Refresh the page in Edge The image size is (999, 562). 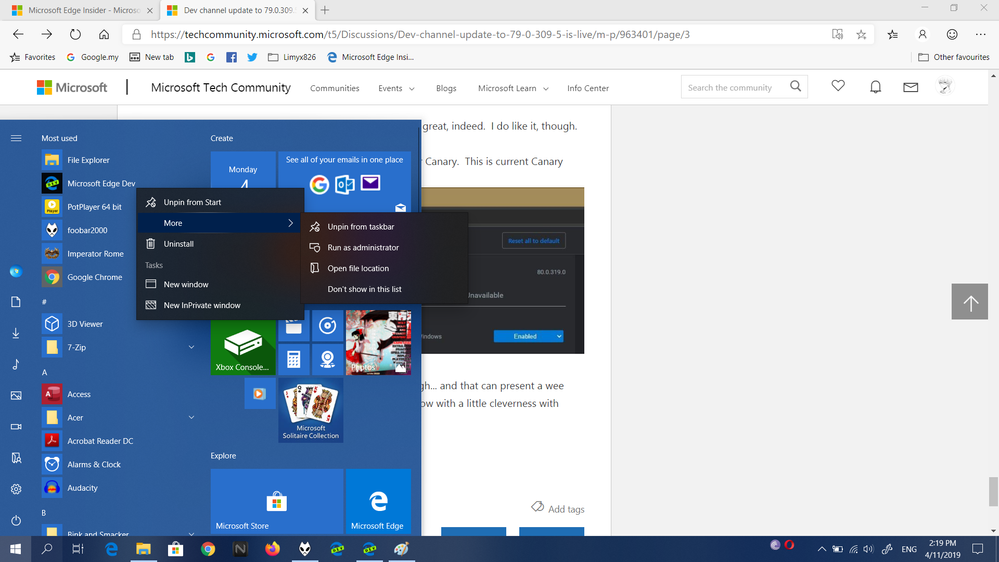tap(75, 34)
